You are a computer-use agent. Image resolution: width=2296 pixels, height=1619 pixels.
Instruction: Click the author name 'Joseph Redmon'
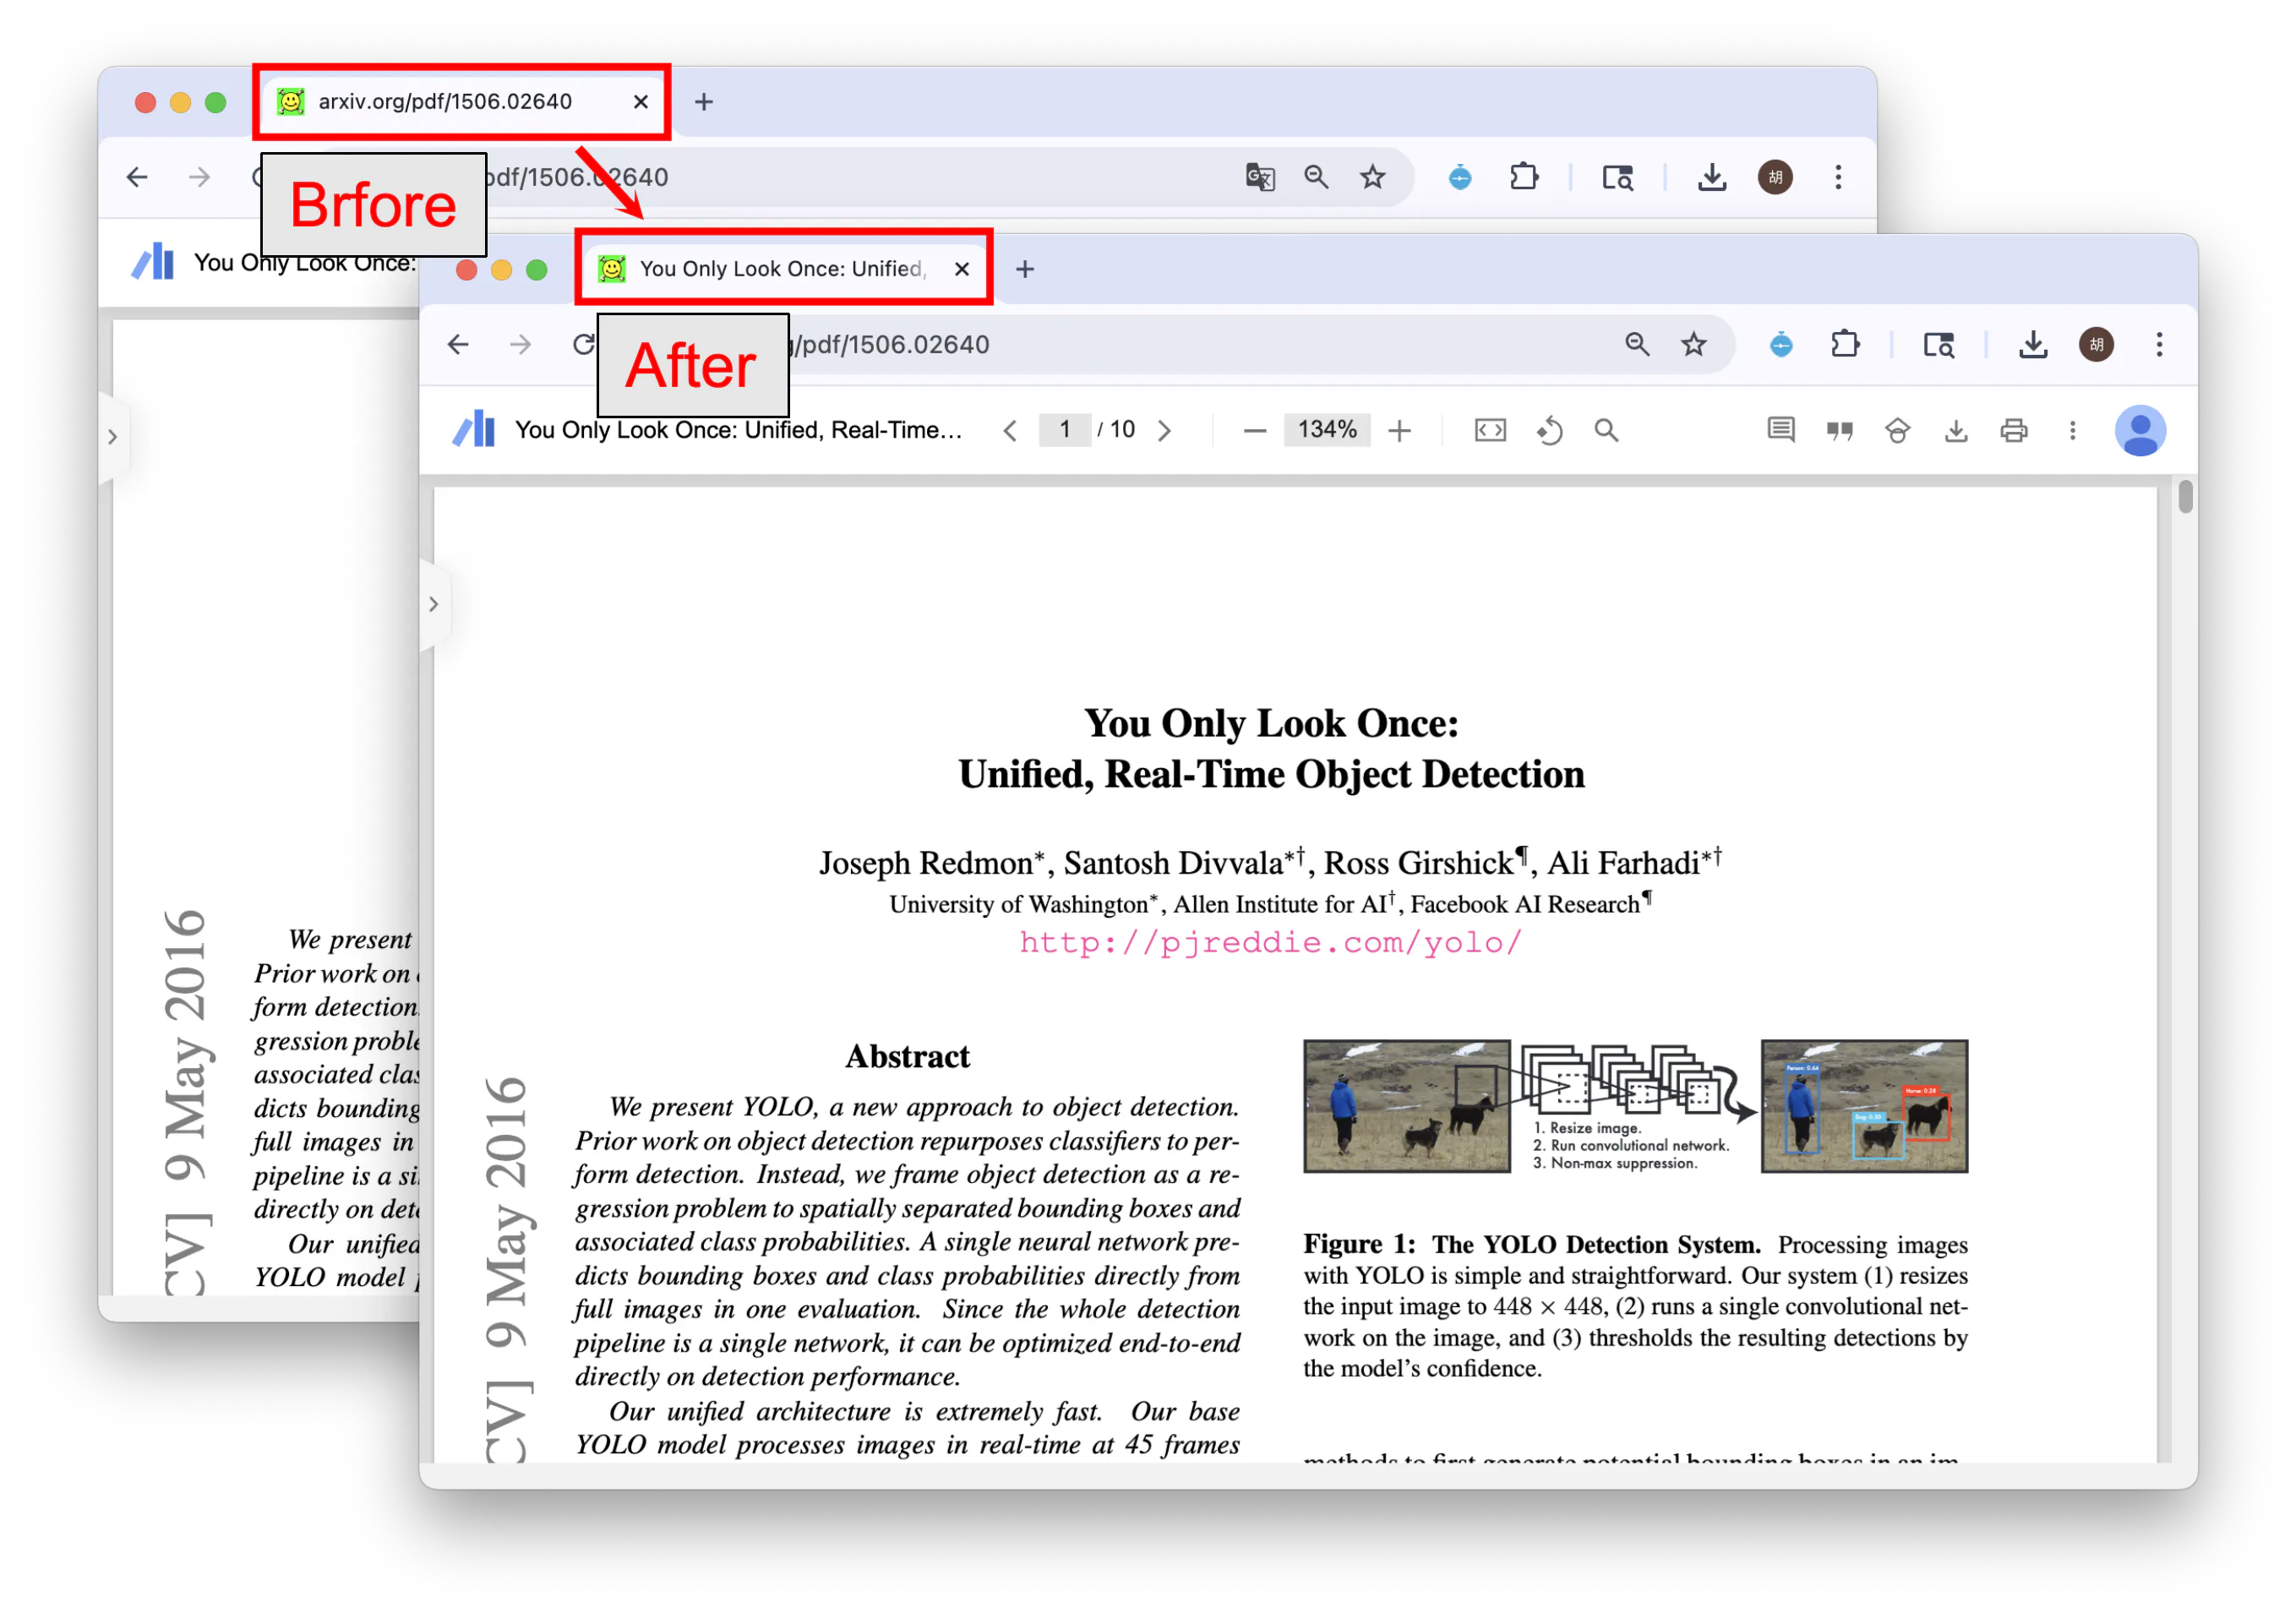(x=926, y=863)
